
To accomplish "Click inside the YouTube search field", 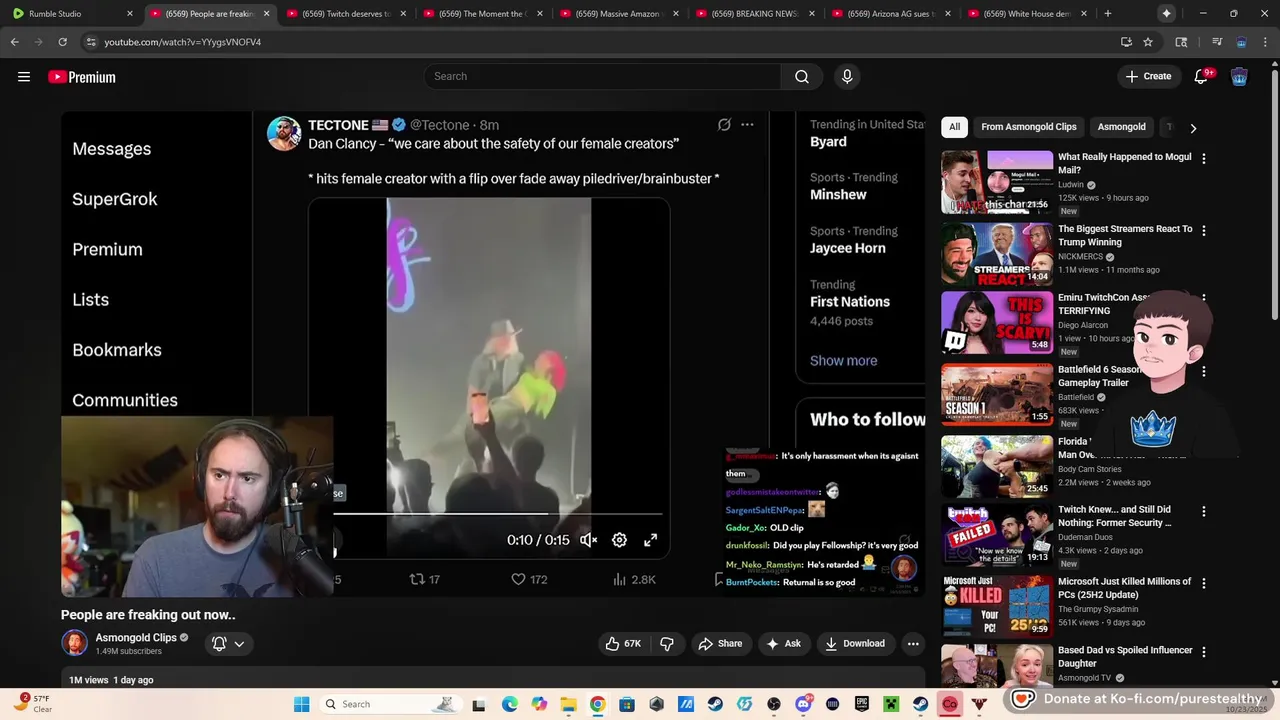I will point(603,77).
